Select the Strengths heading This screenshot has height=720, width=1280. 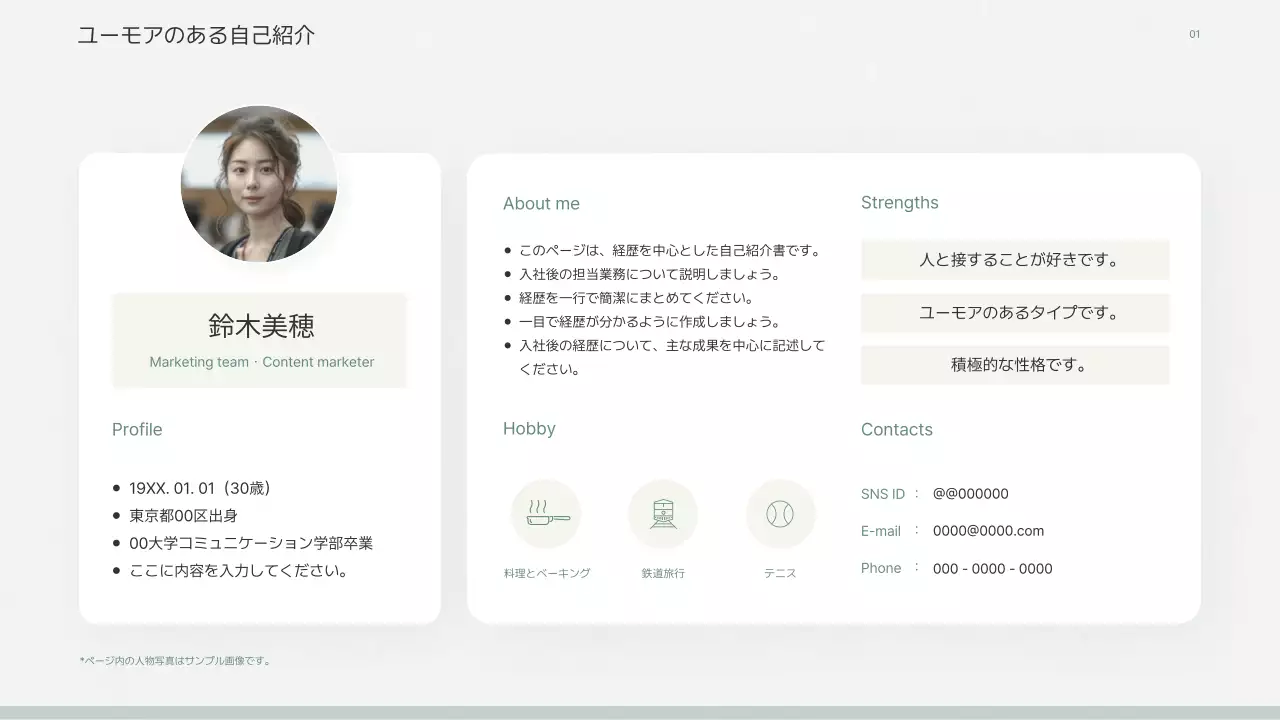click(x=899, y=202)
